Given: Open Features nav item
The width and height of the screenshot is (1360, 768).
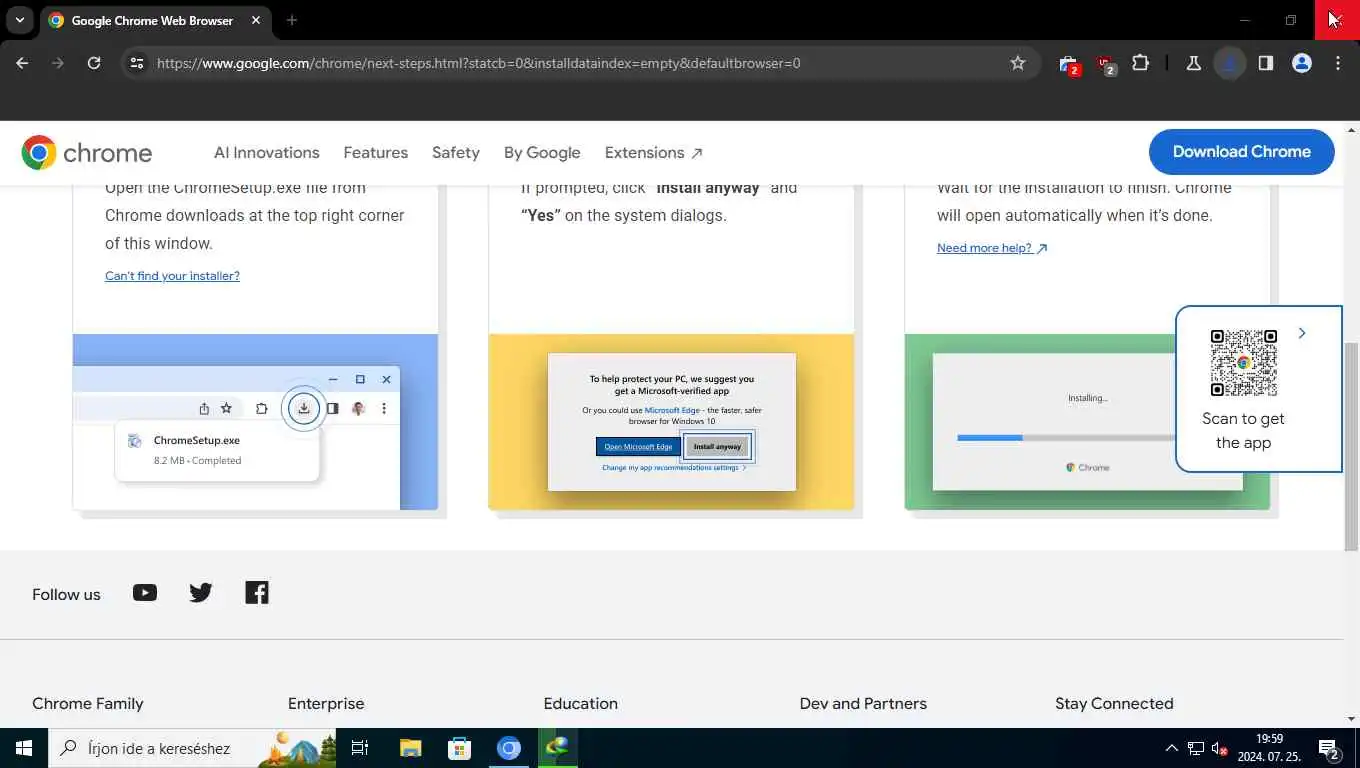Looking at the screenshot, I should click(376, 153).
